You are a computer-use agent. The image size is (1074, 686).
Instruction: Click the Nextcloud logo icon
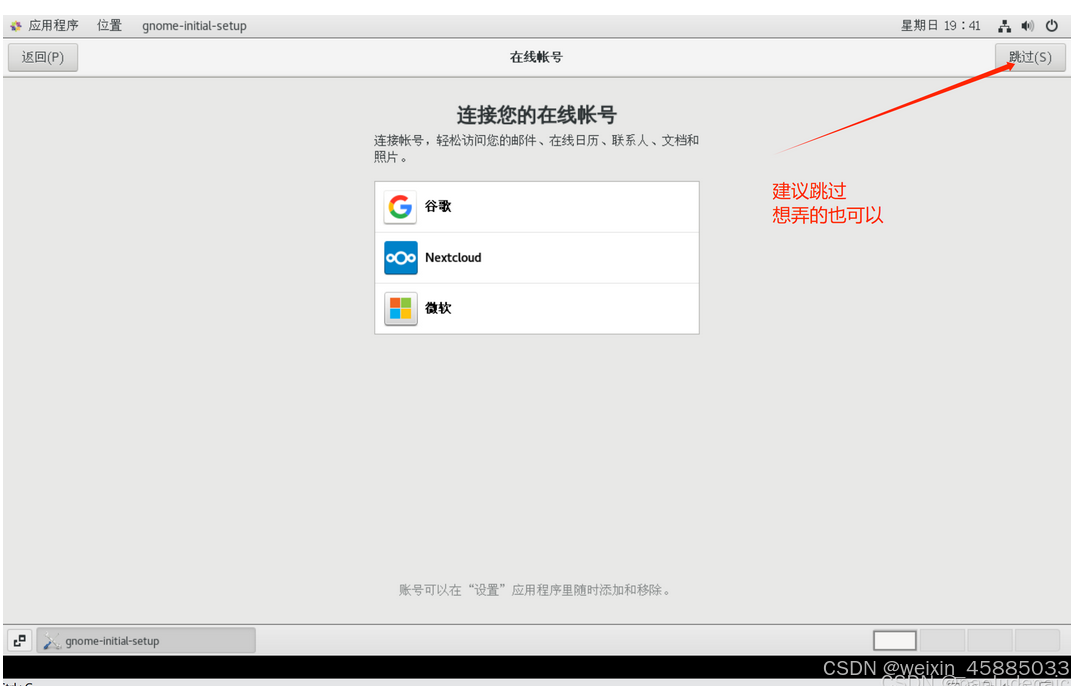pos(400,257)
